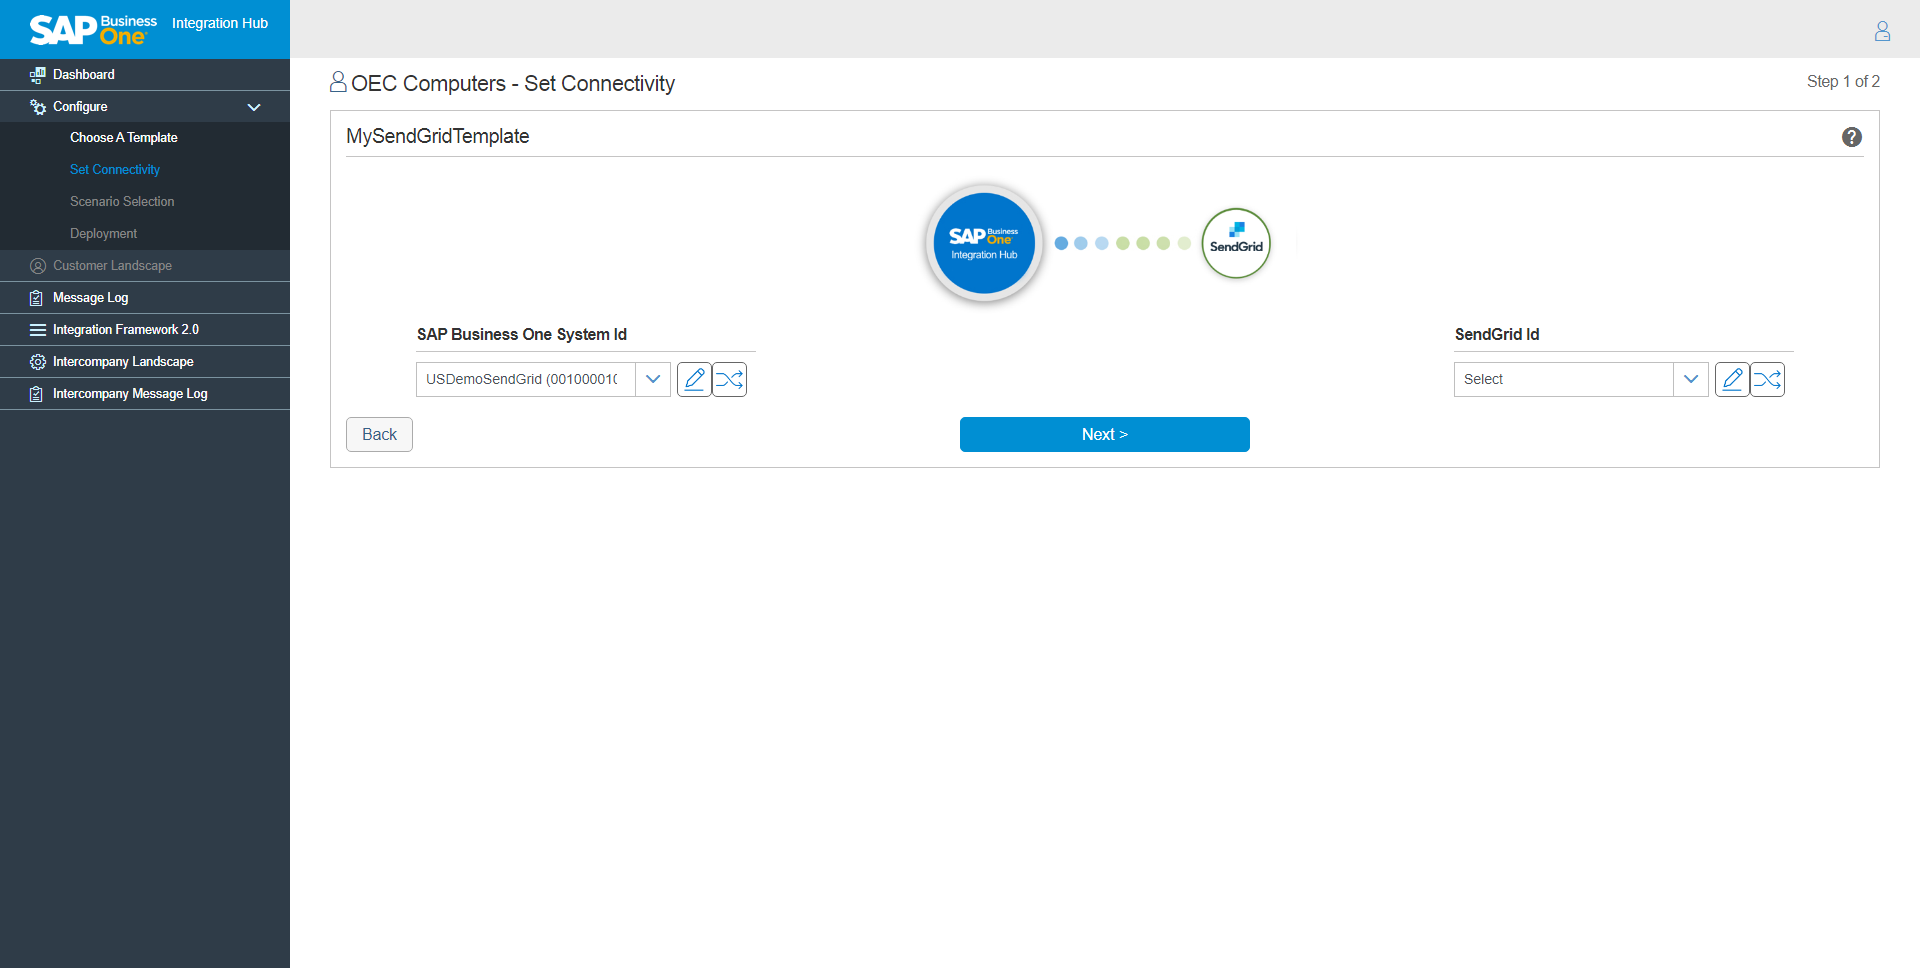1920x968 pixels.
Task: Edit the SAP Business One system entry
Action: [694, 379]
